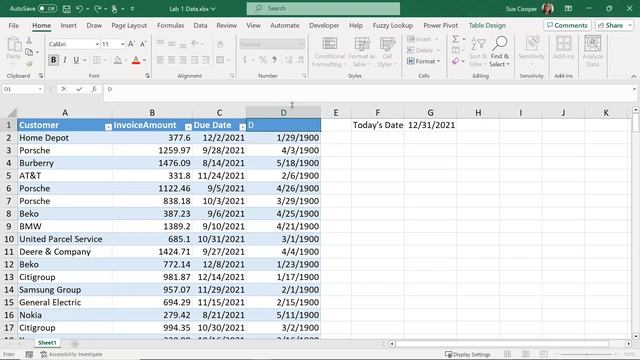Click the Undo arrow icon

80,9
